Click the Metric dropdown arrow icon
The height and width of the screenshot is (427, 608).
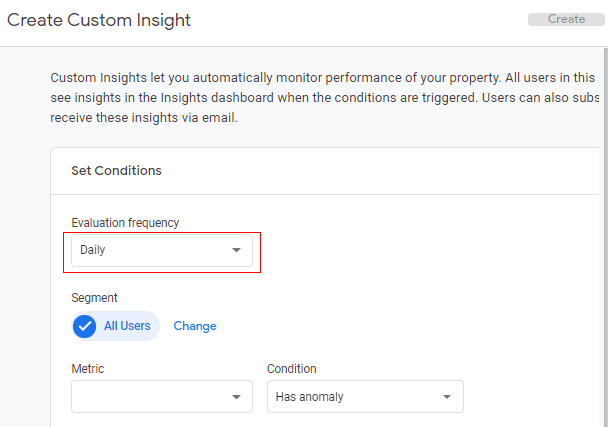[x=236, y=397]
